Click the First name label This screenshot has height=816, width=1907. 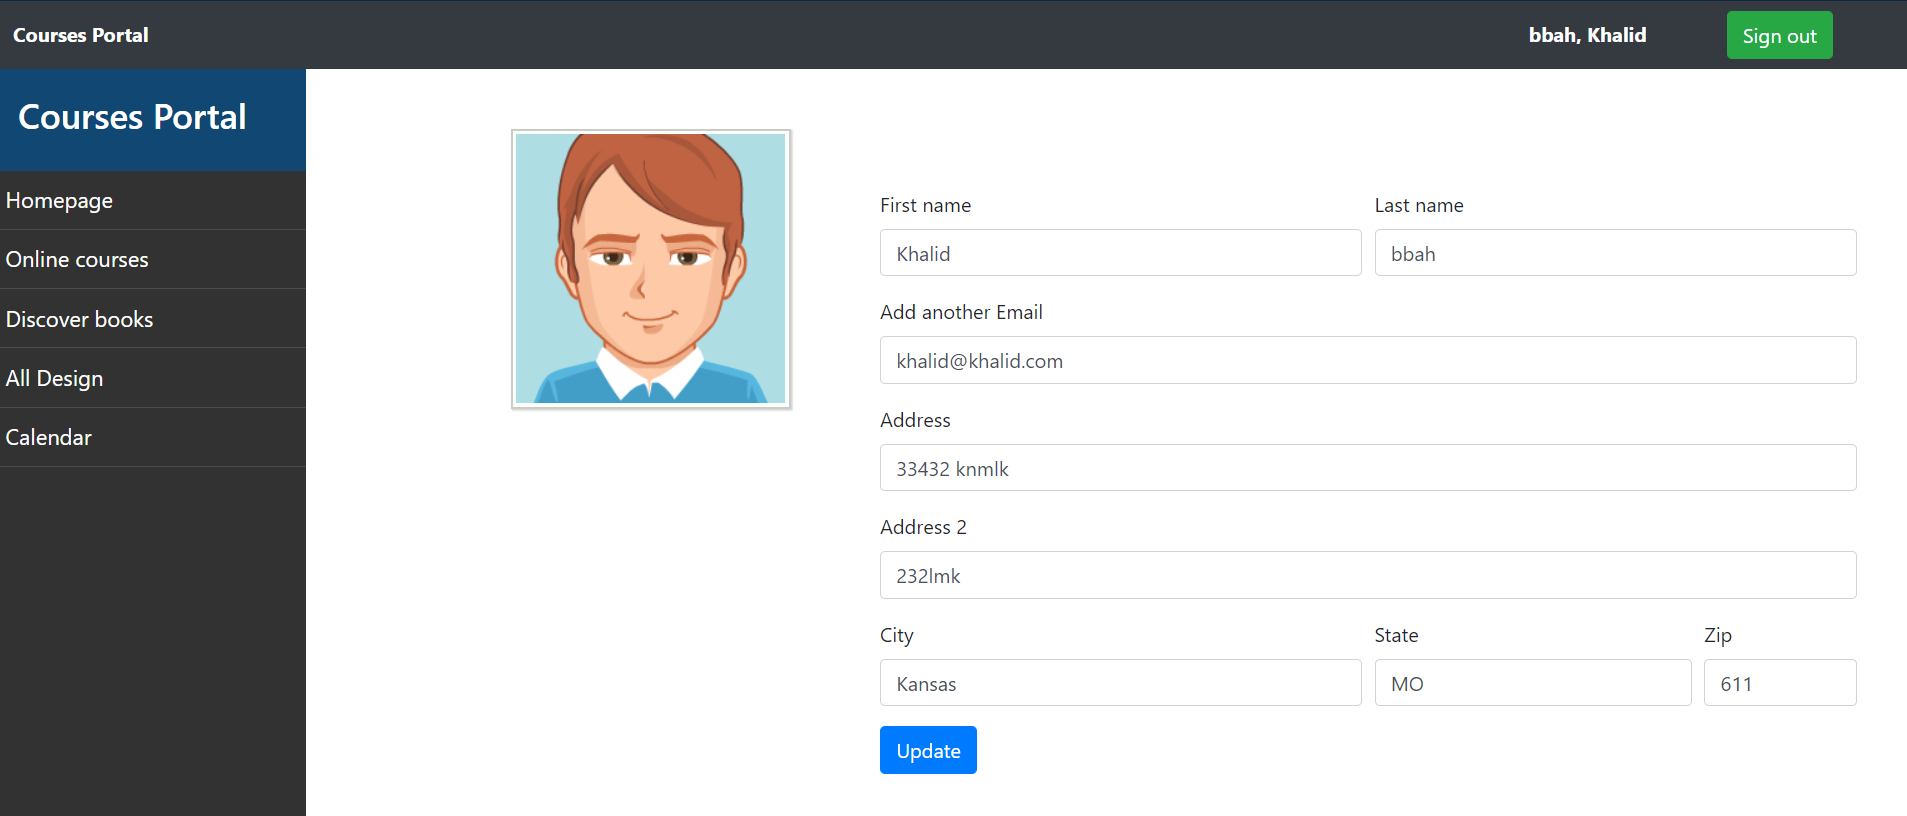coord(925,205)
